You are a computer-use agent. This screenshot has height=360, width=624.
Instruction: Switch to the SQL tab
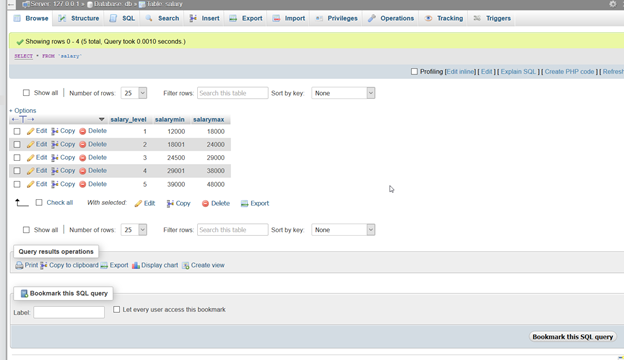(123, 18)
